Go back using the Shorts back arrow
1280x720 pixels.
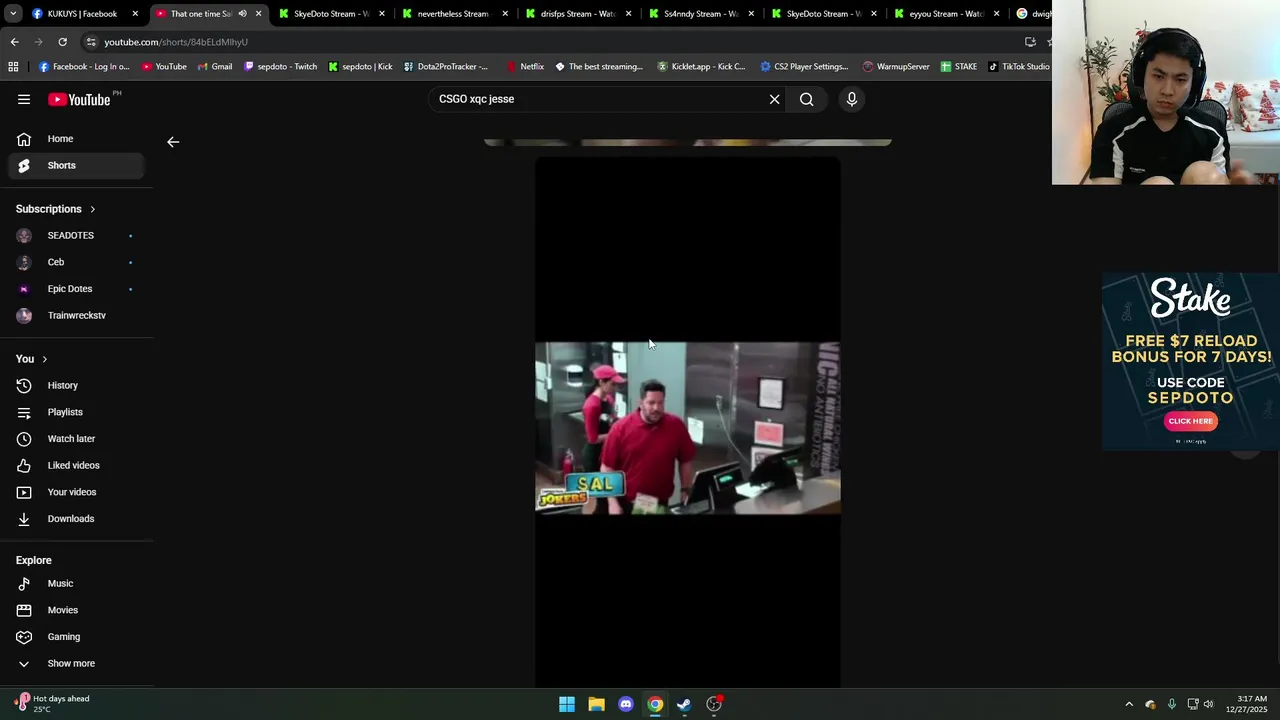coord(173,142)
